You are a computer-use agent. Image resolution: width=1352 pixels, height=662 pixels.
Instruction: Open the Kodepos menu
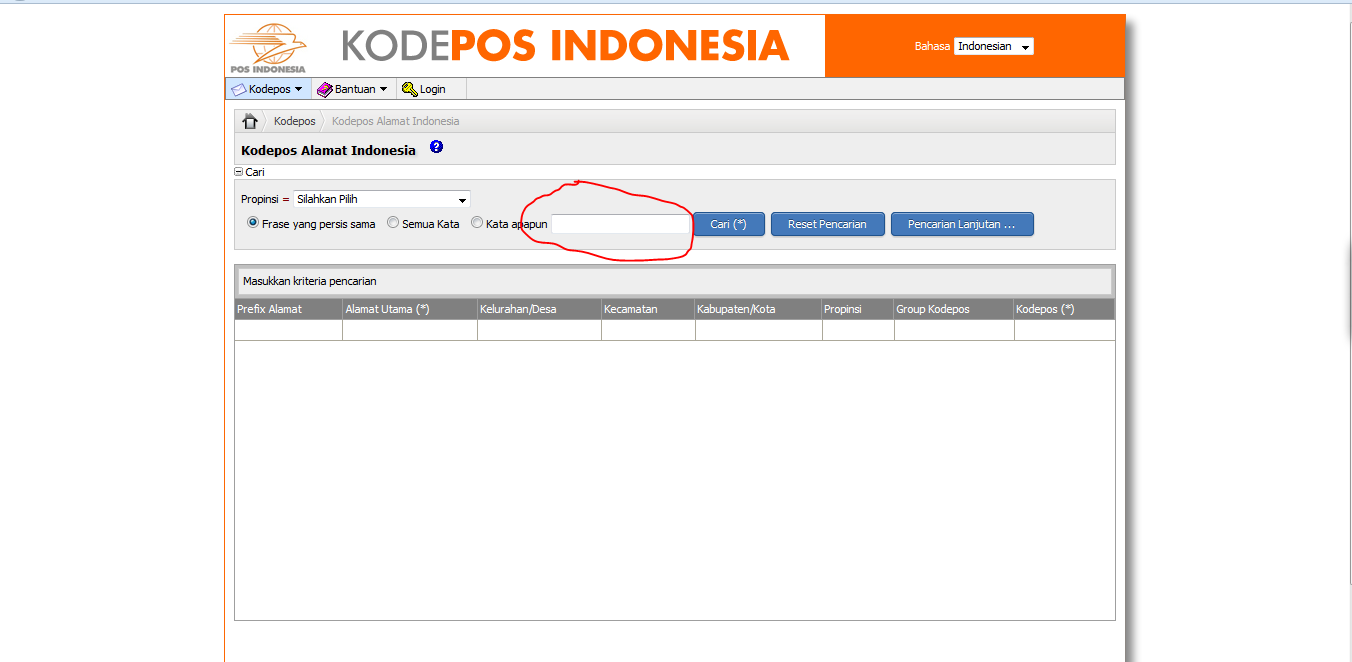click(269, 89)
